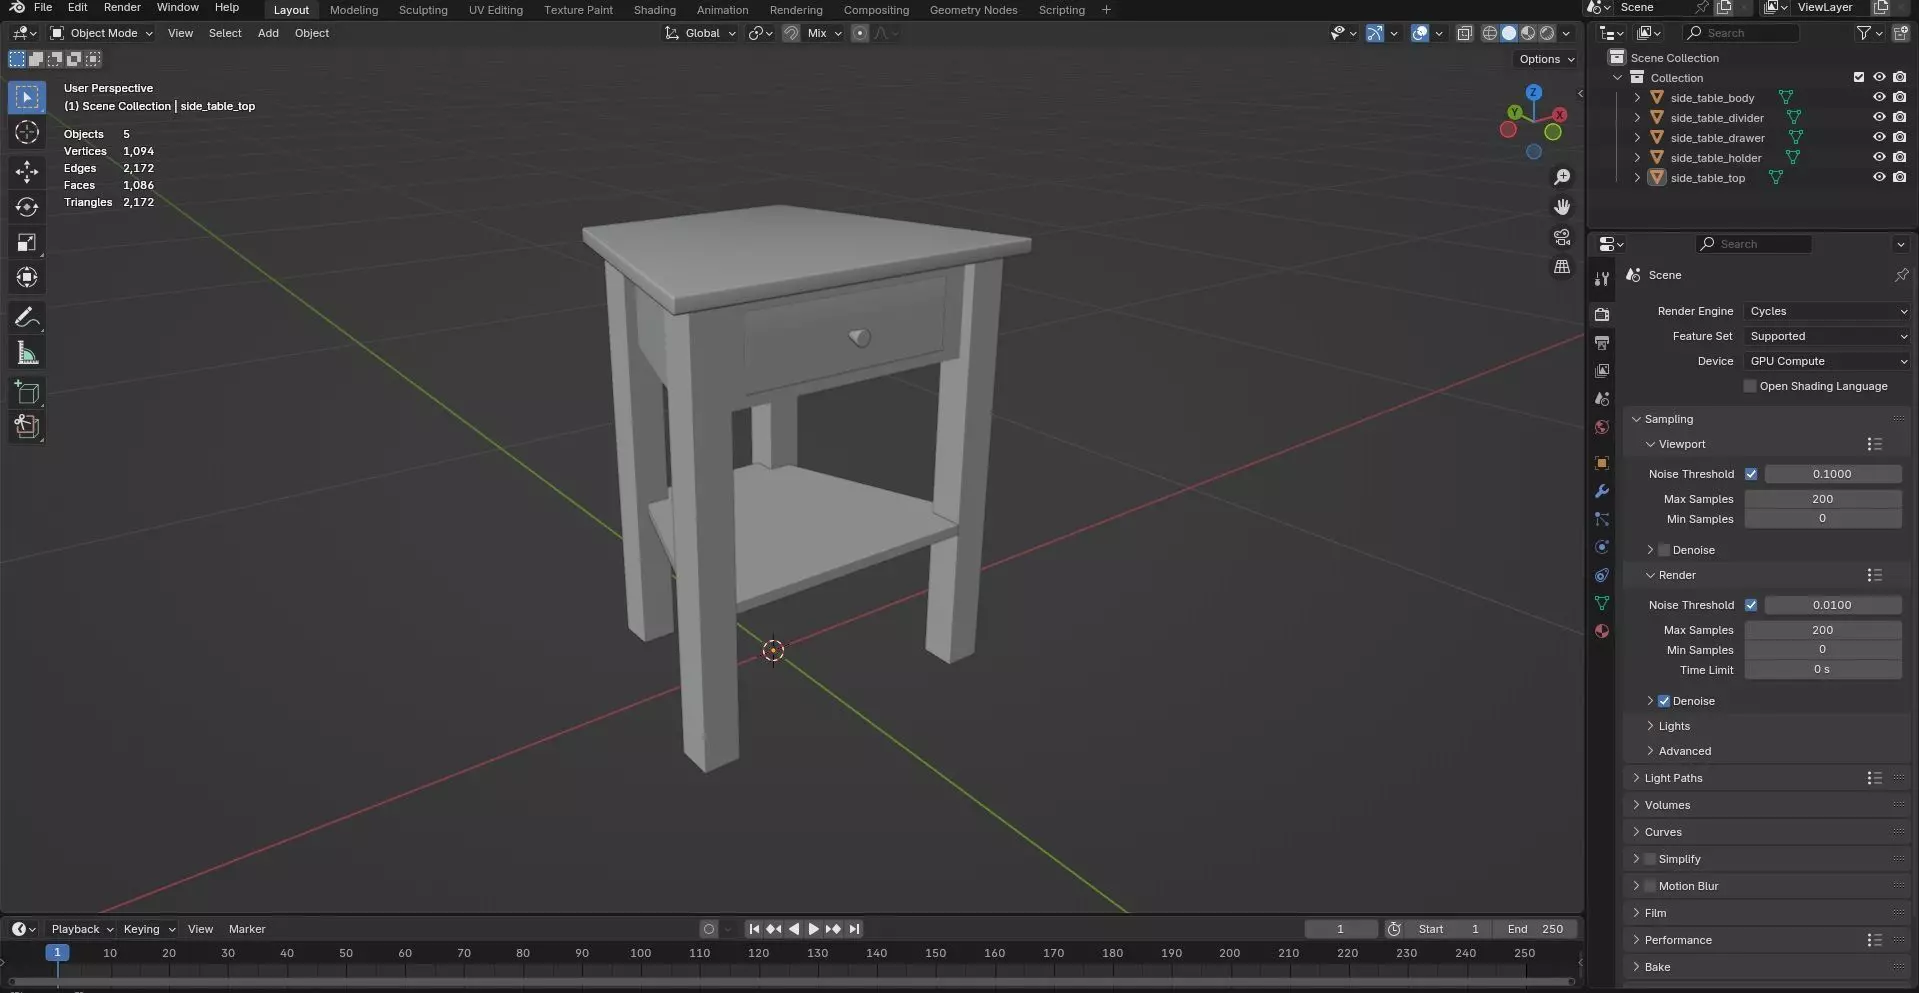Switch to the UV Editing workspace tab
This screenshot has height=993, width=1919.
point(496,10)
